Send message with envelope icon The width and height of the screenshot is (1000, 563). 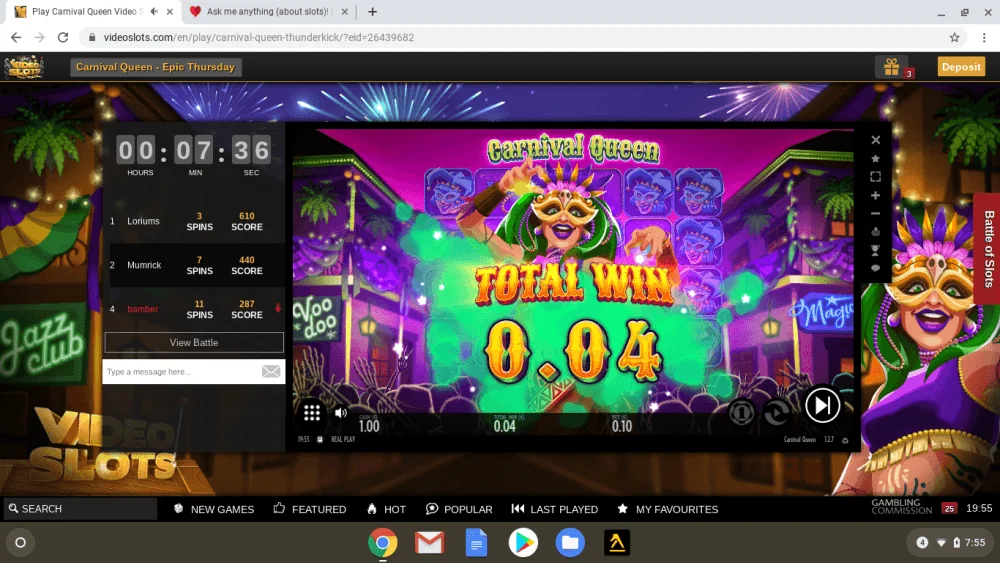271,372
